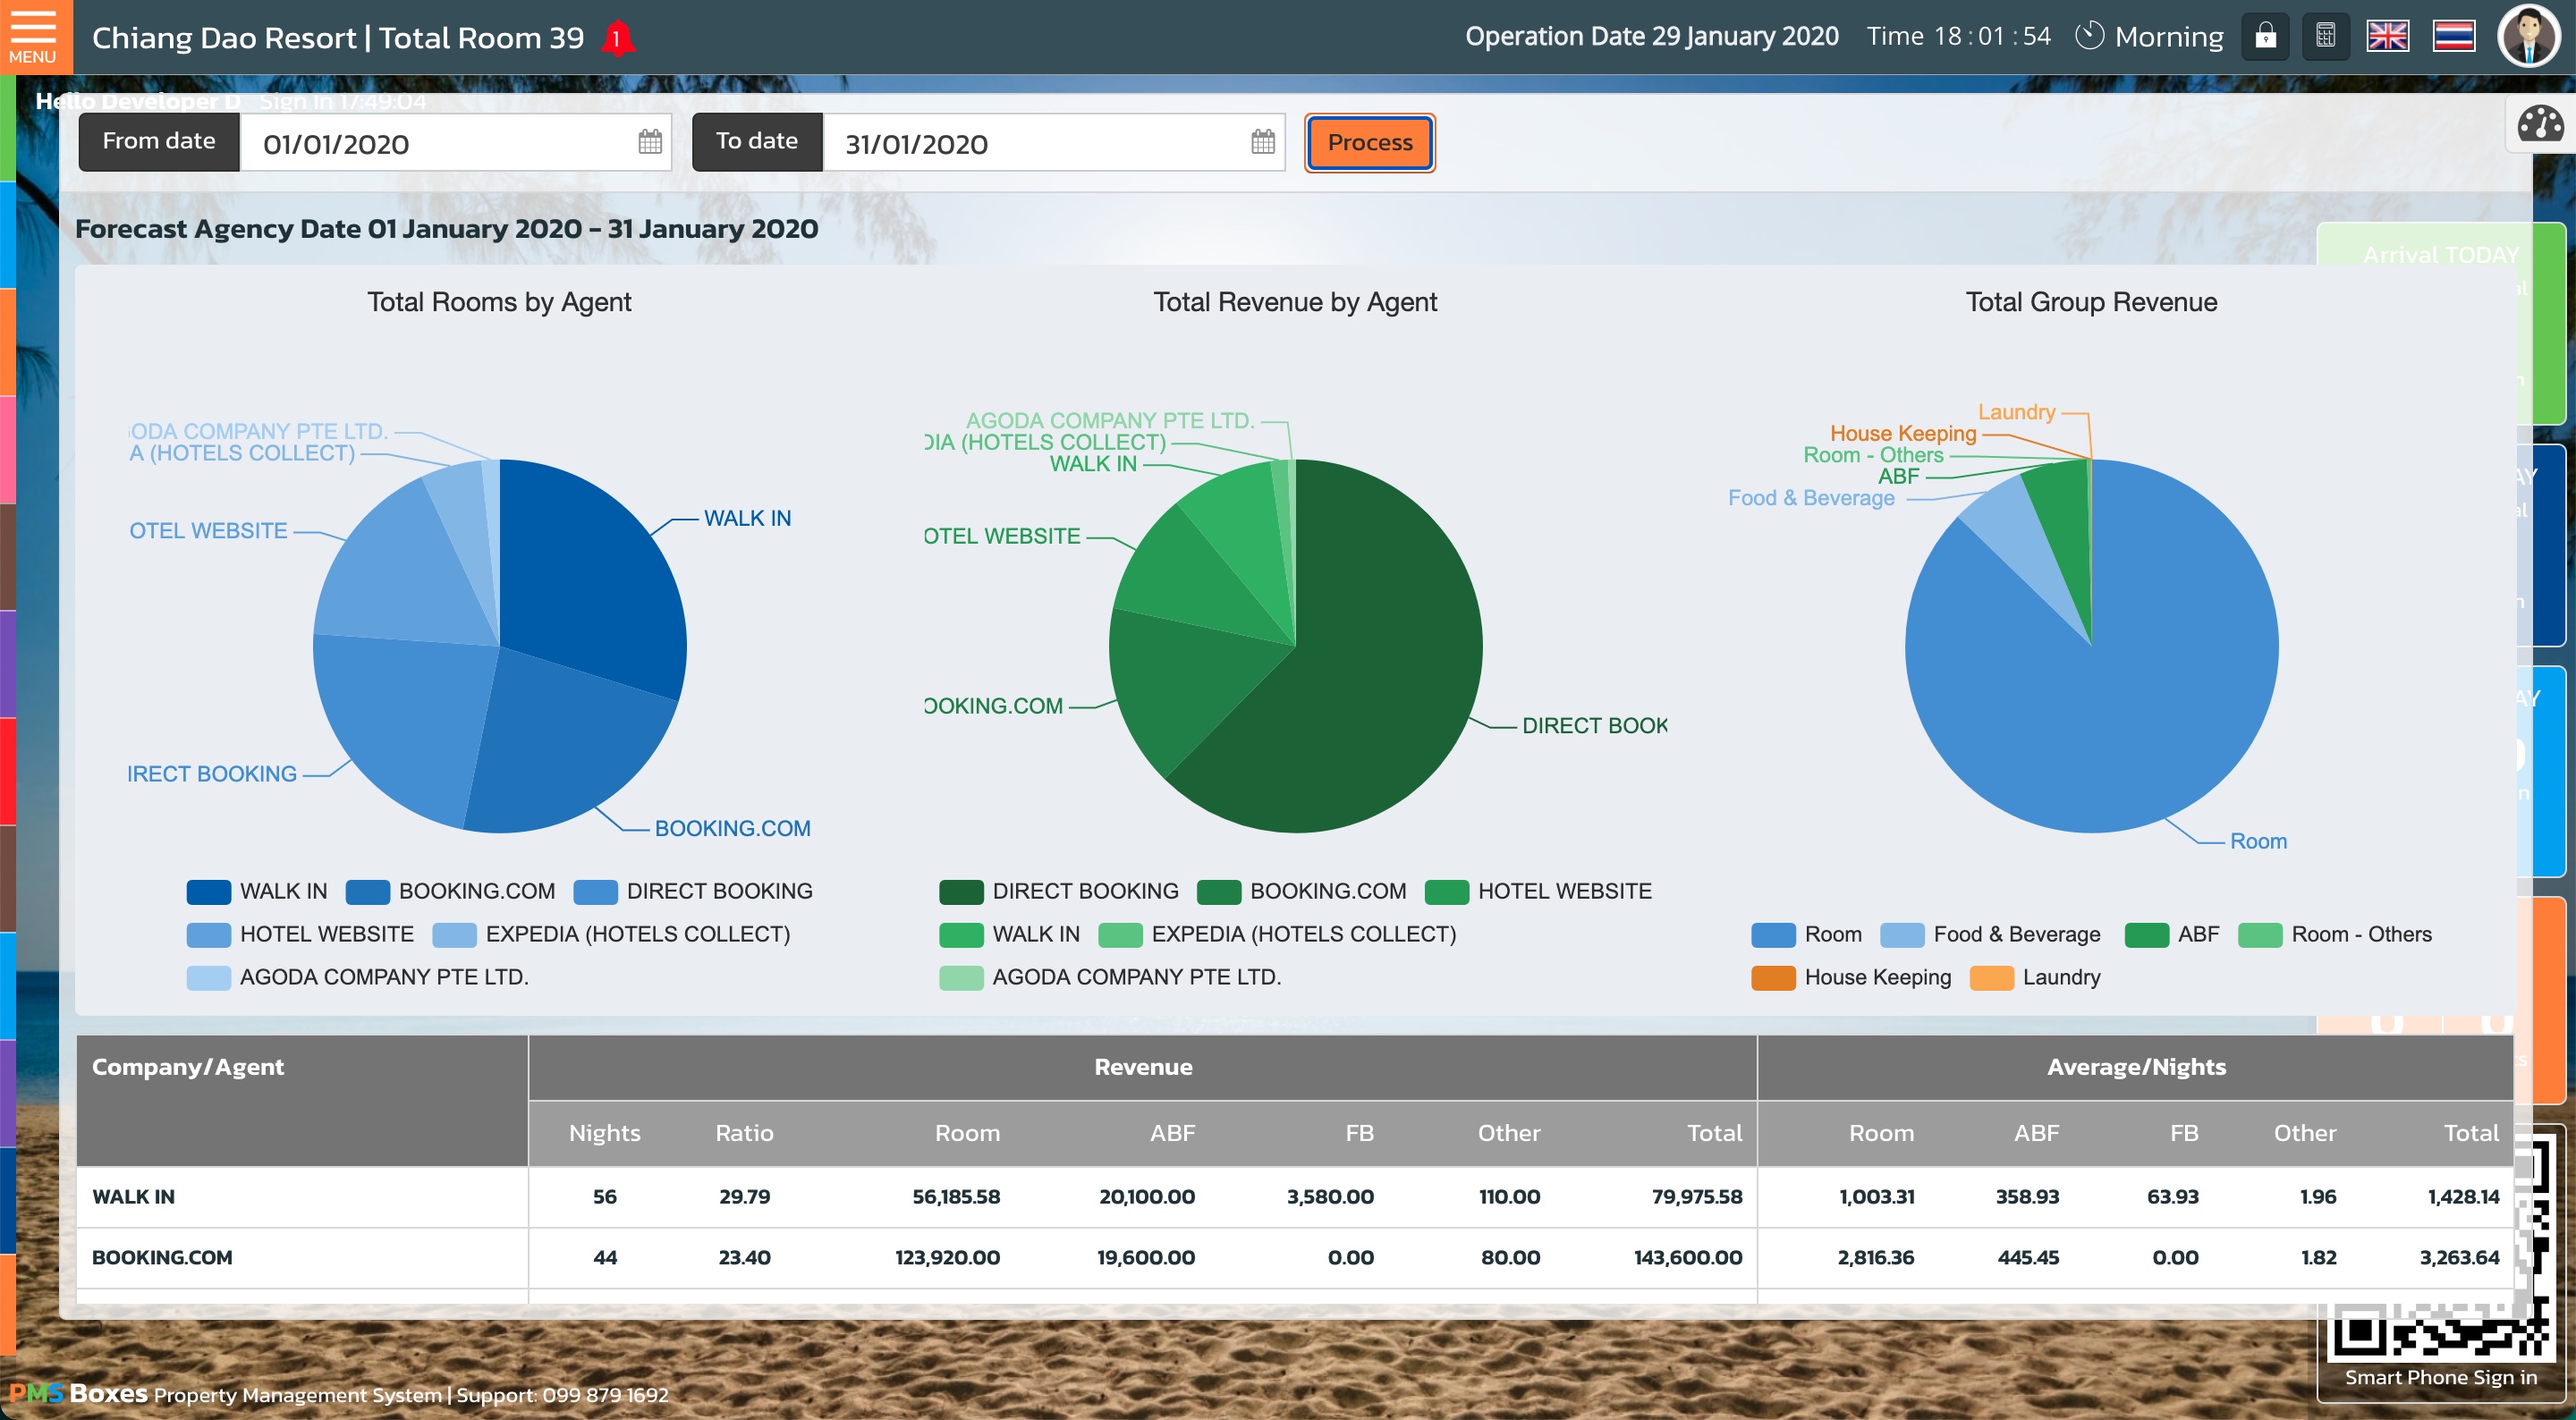This screenshot has height=1420, width=2576.
Task: Toggle DIRECT BOOKING legend in revenue chart
Action: tap(1059, 891)
